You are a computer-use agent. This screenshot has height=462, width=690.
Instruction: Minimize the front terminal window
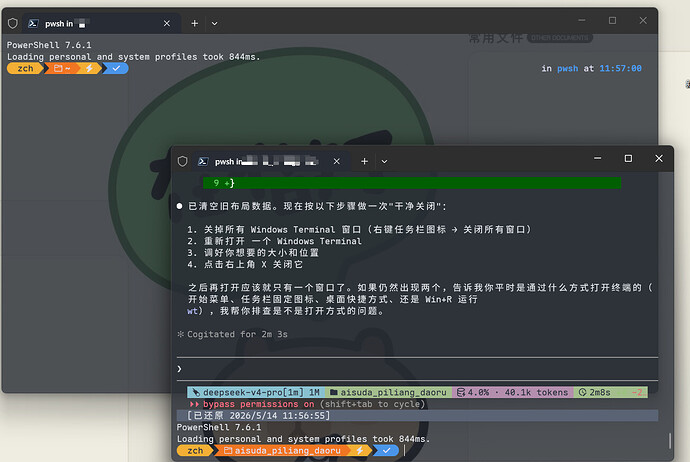[x=598, y=158]
